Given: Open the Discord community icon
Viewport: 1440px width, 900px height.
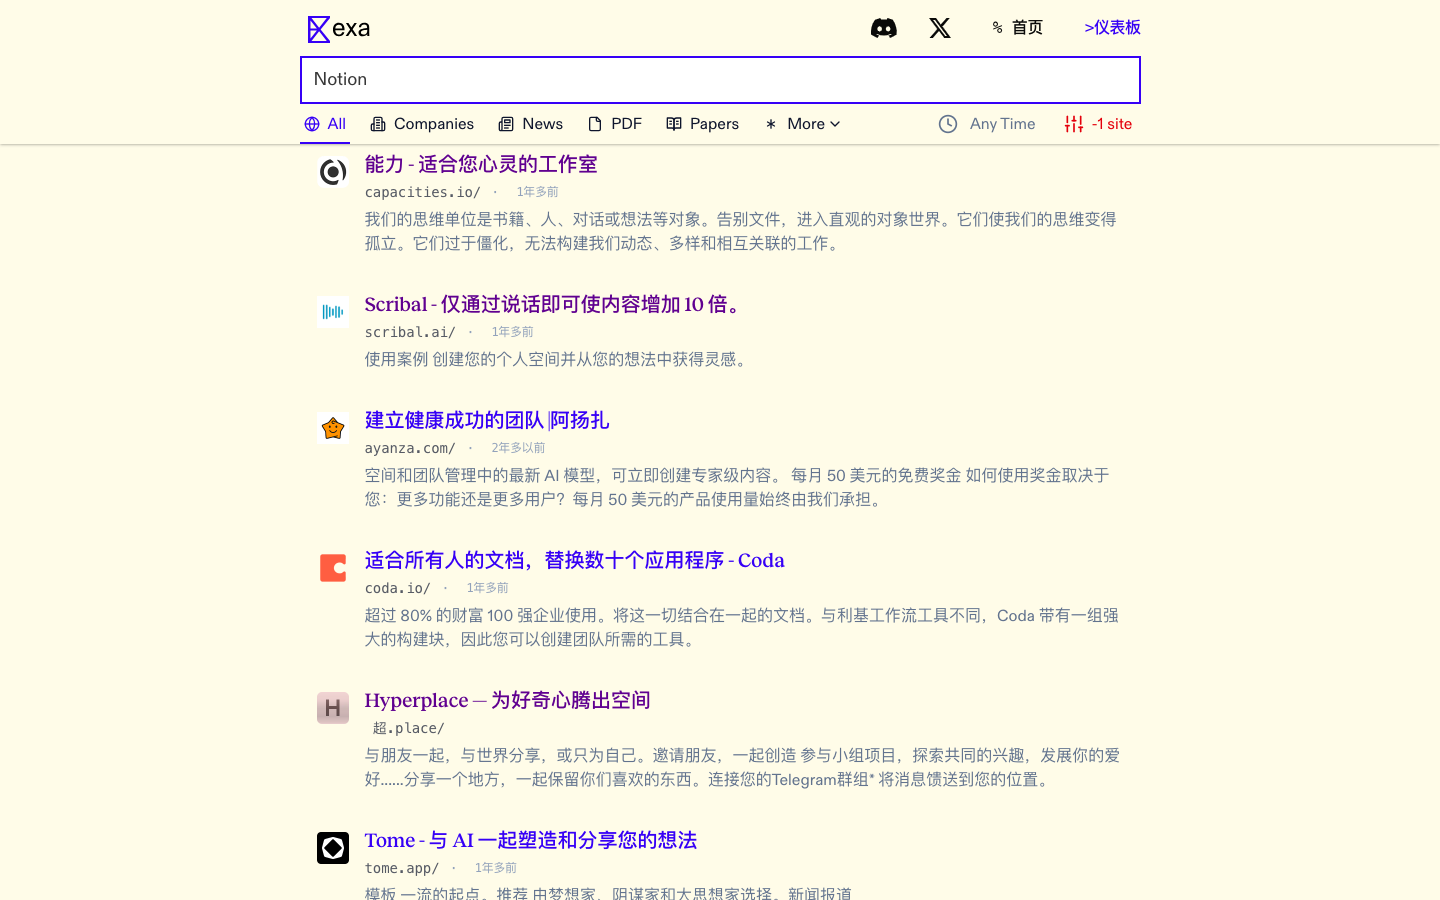Looking at the screenshot, I should pos(884,28).
